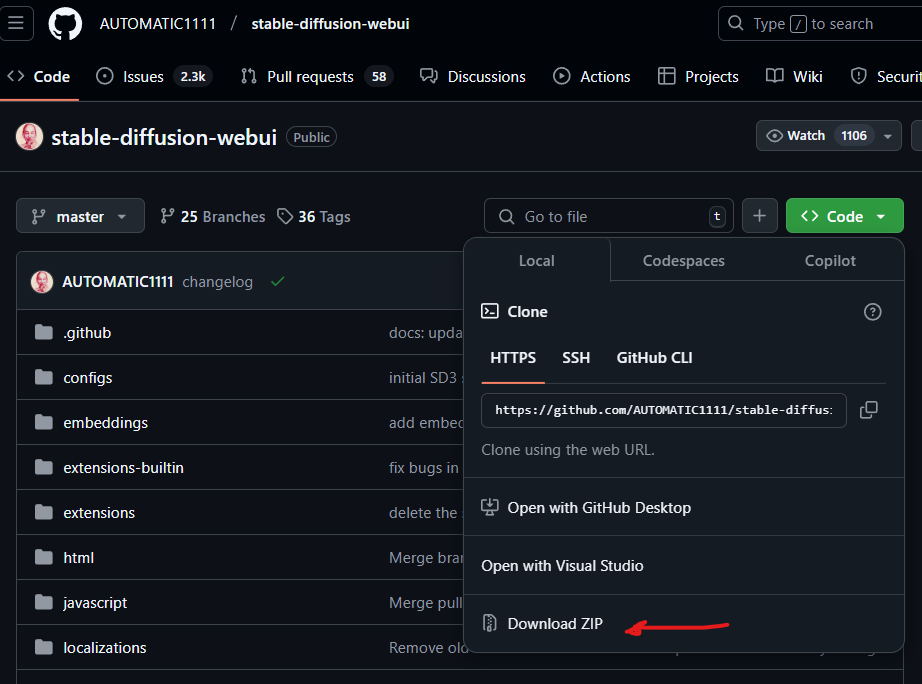Click the zip file icon beside Download ZIP
The width and height of the screenshot is (922, 684).
[489, 623]
